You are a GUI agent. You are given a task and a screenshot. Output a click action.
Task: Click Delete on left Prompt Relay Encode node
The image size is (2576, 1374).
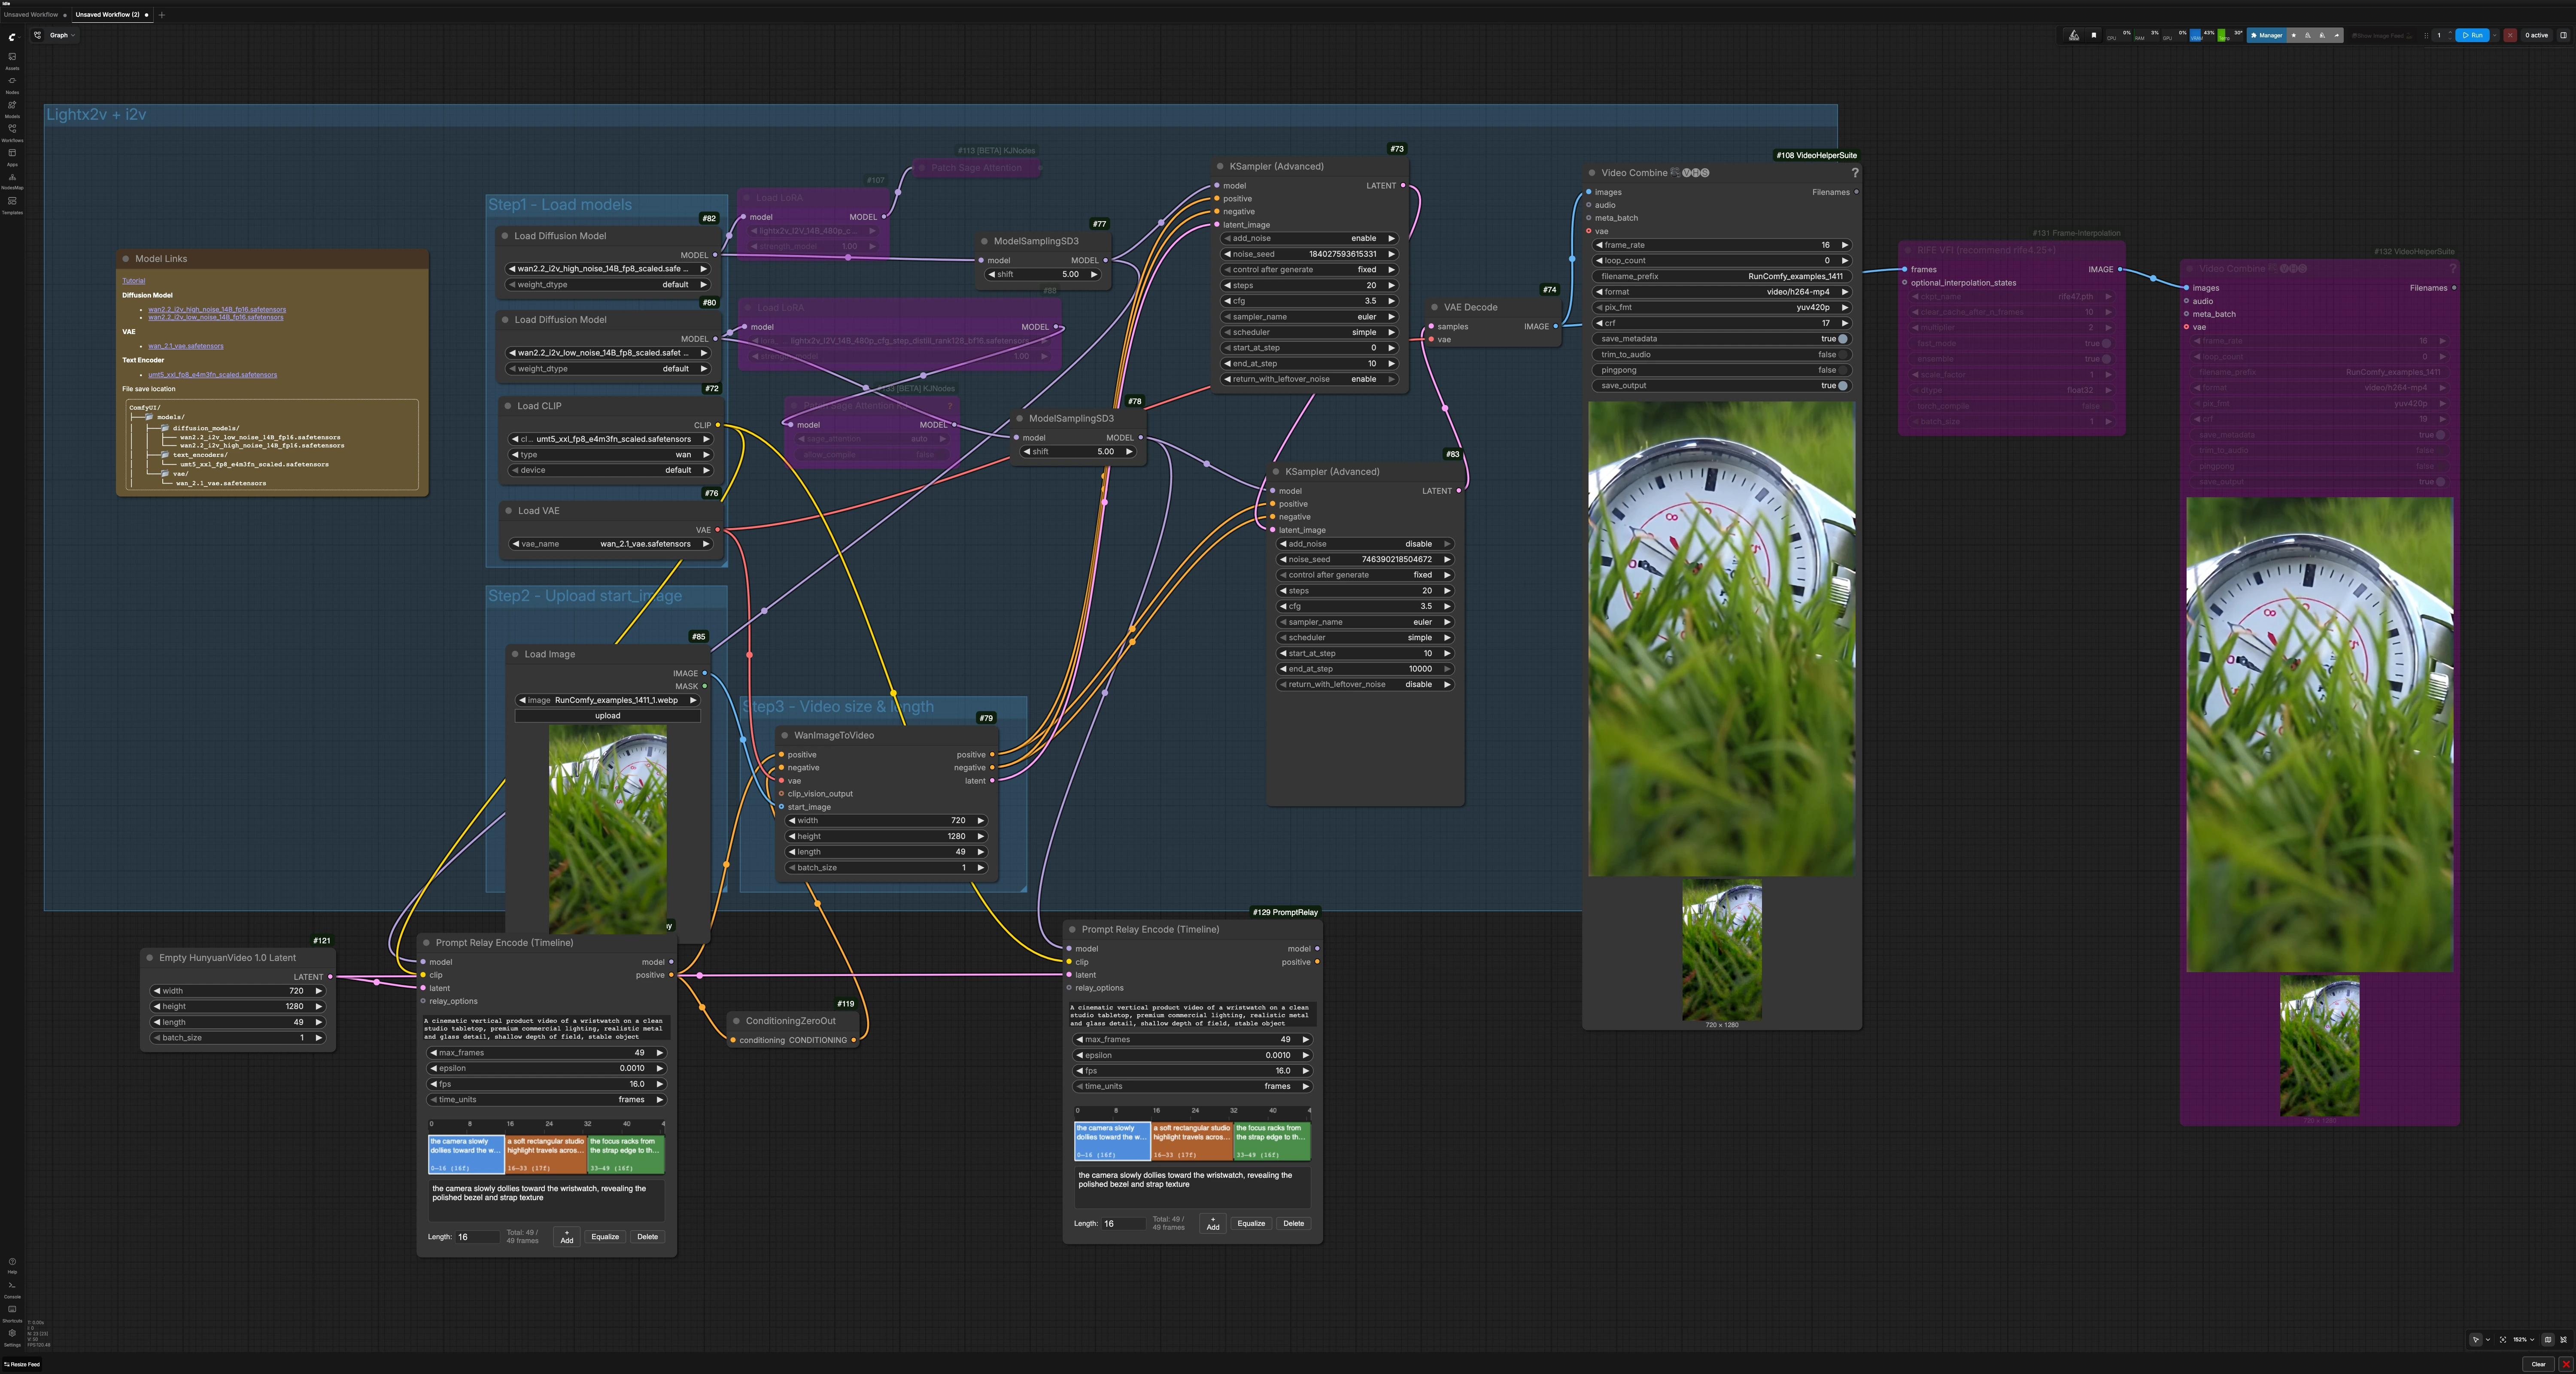point(647,1237)
